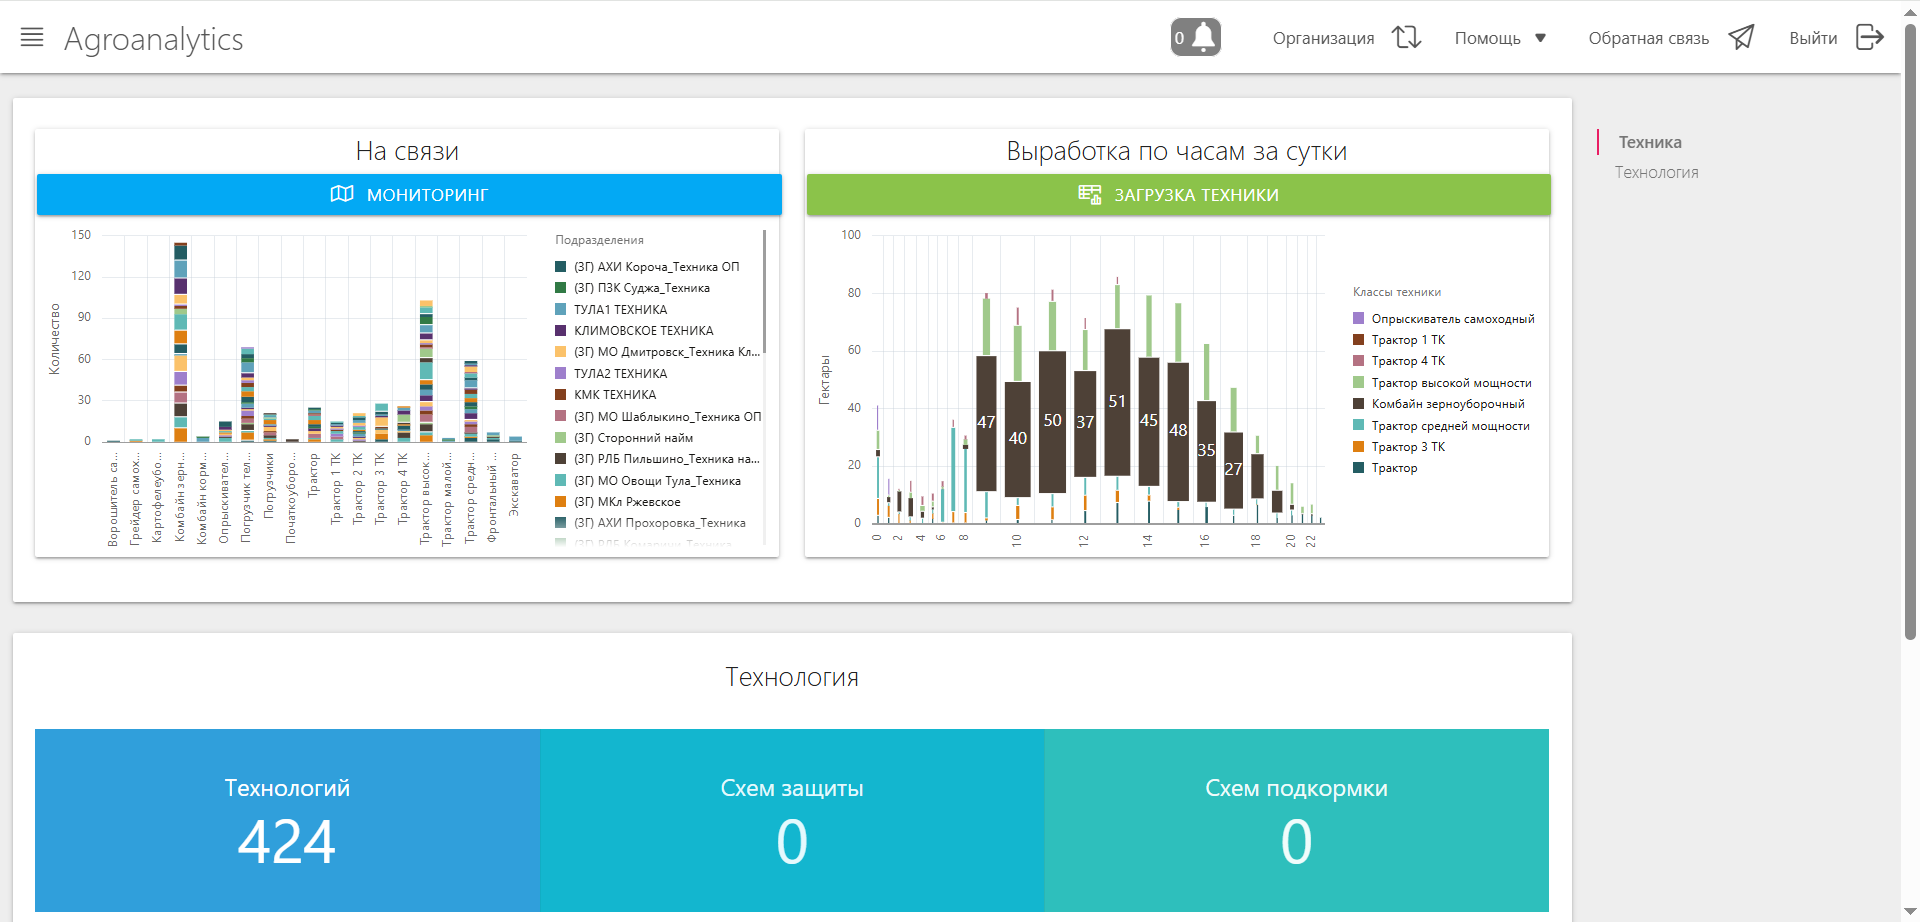Open the hamburger navigation menu

point(32,38)
